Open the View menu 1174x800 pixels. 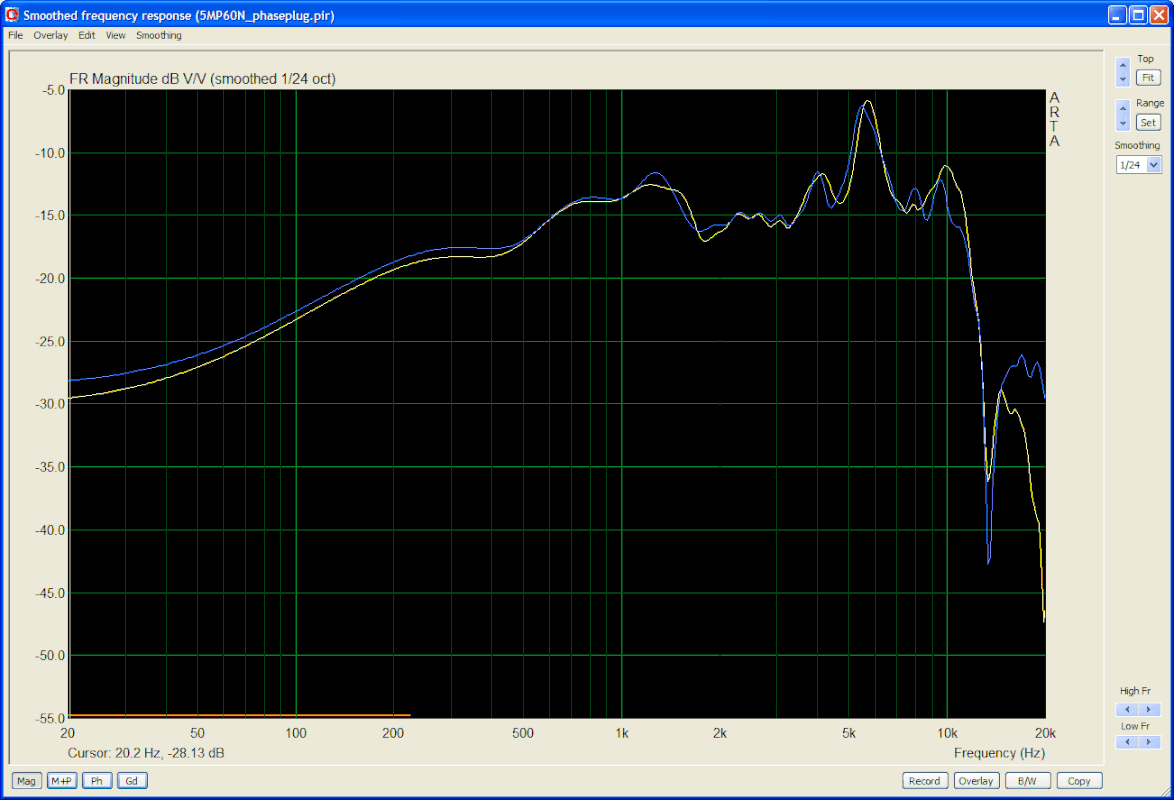pos(115,35)
